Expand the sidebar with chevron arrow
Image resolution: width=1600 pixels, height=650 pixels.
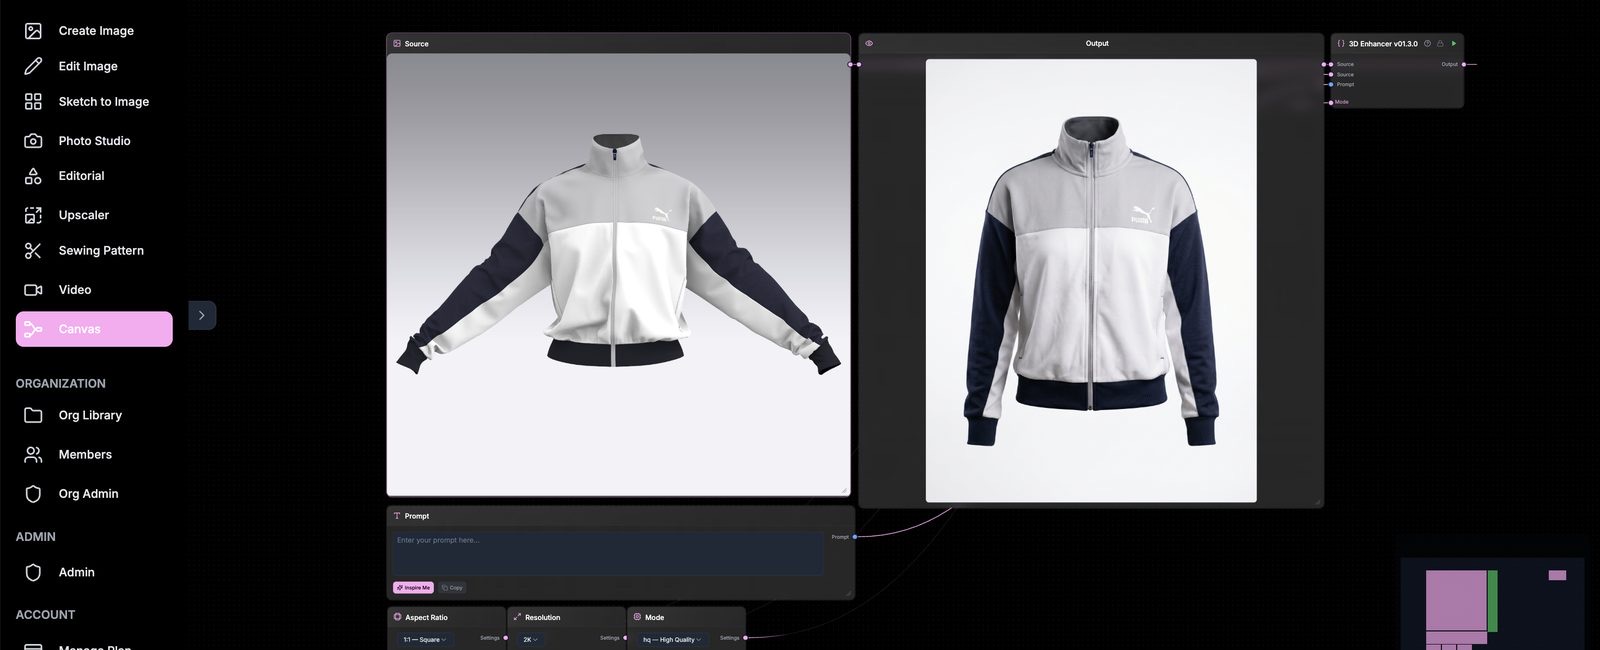[x=202, y=316]
